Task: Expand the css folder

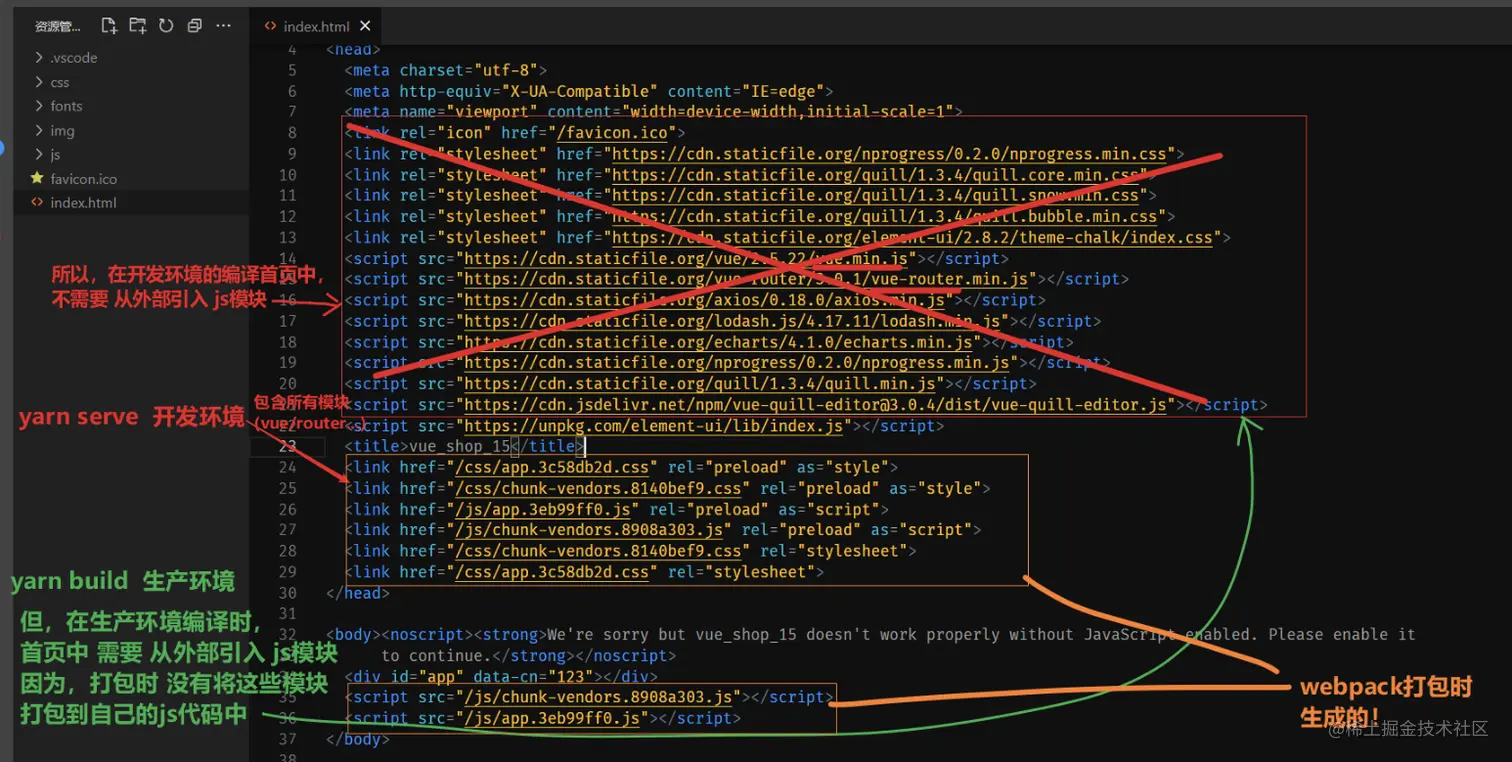Action: click(x=60, y=82)
